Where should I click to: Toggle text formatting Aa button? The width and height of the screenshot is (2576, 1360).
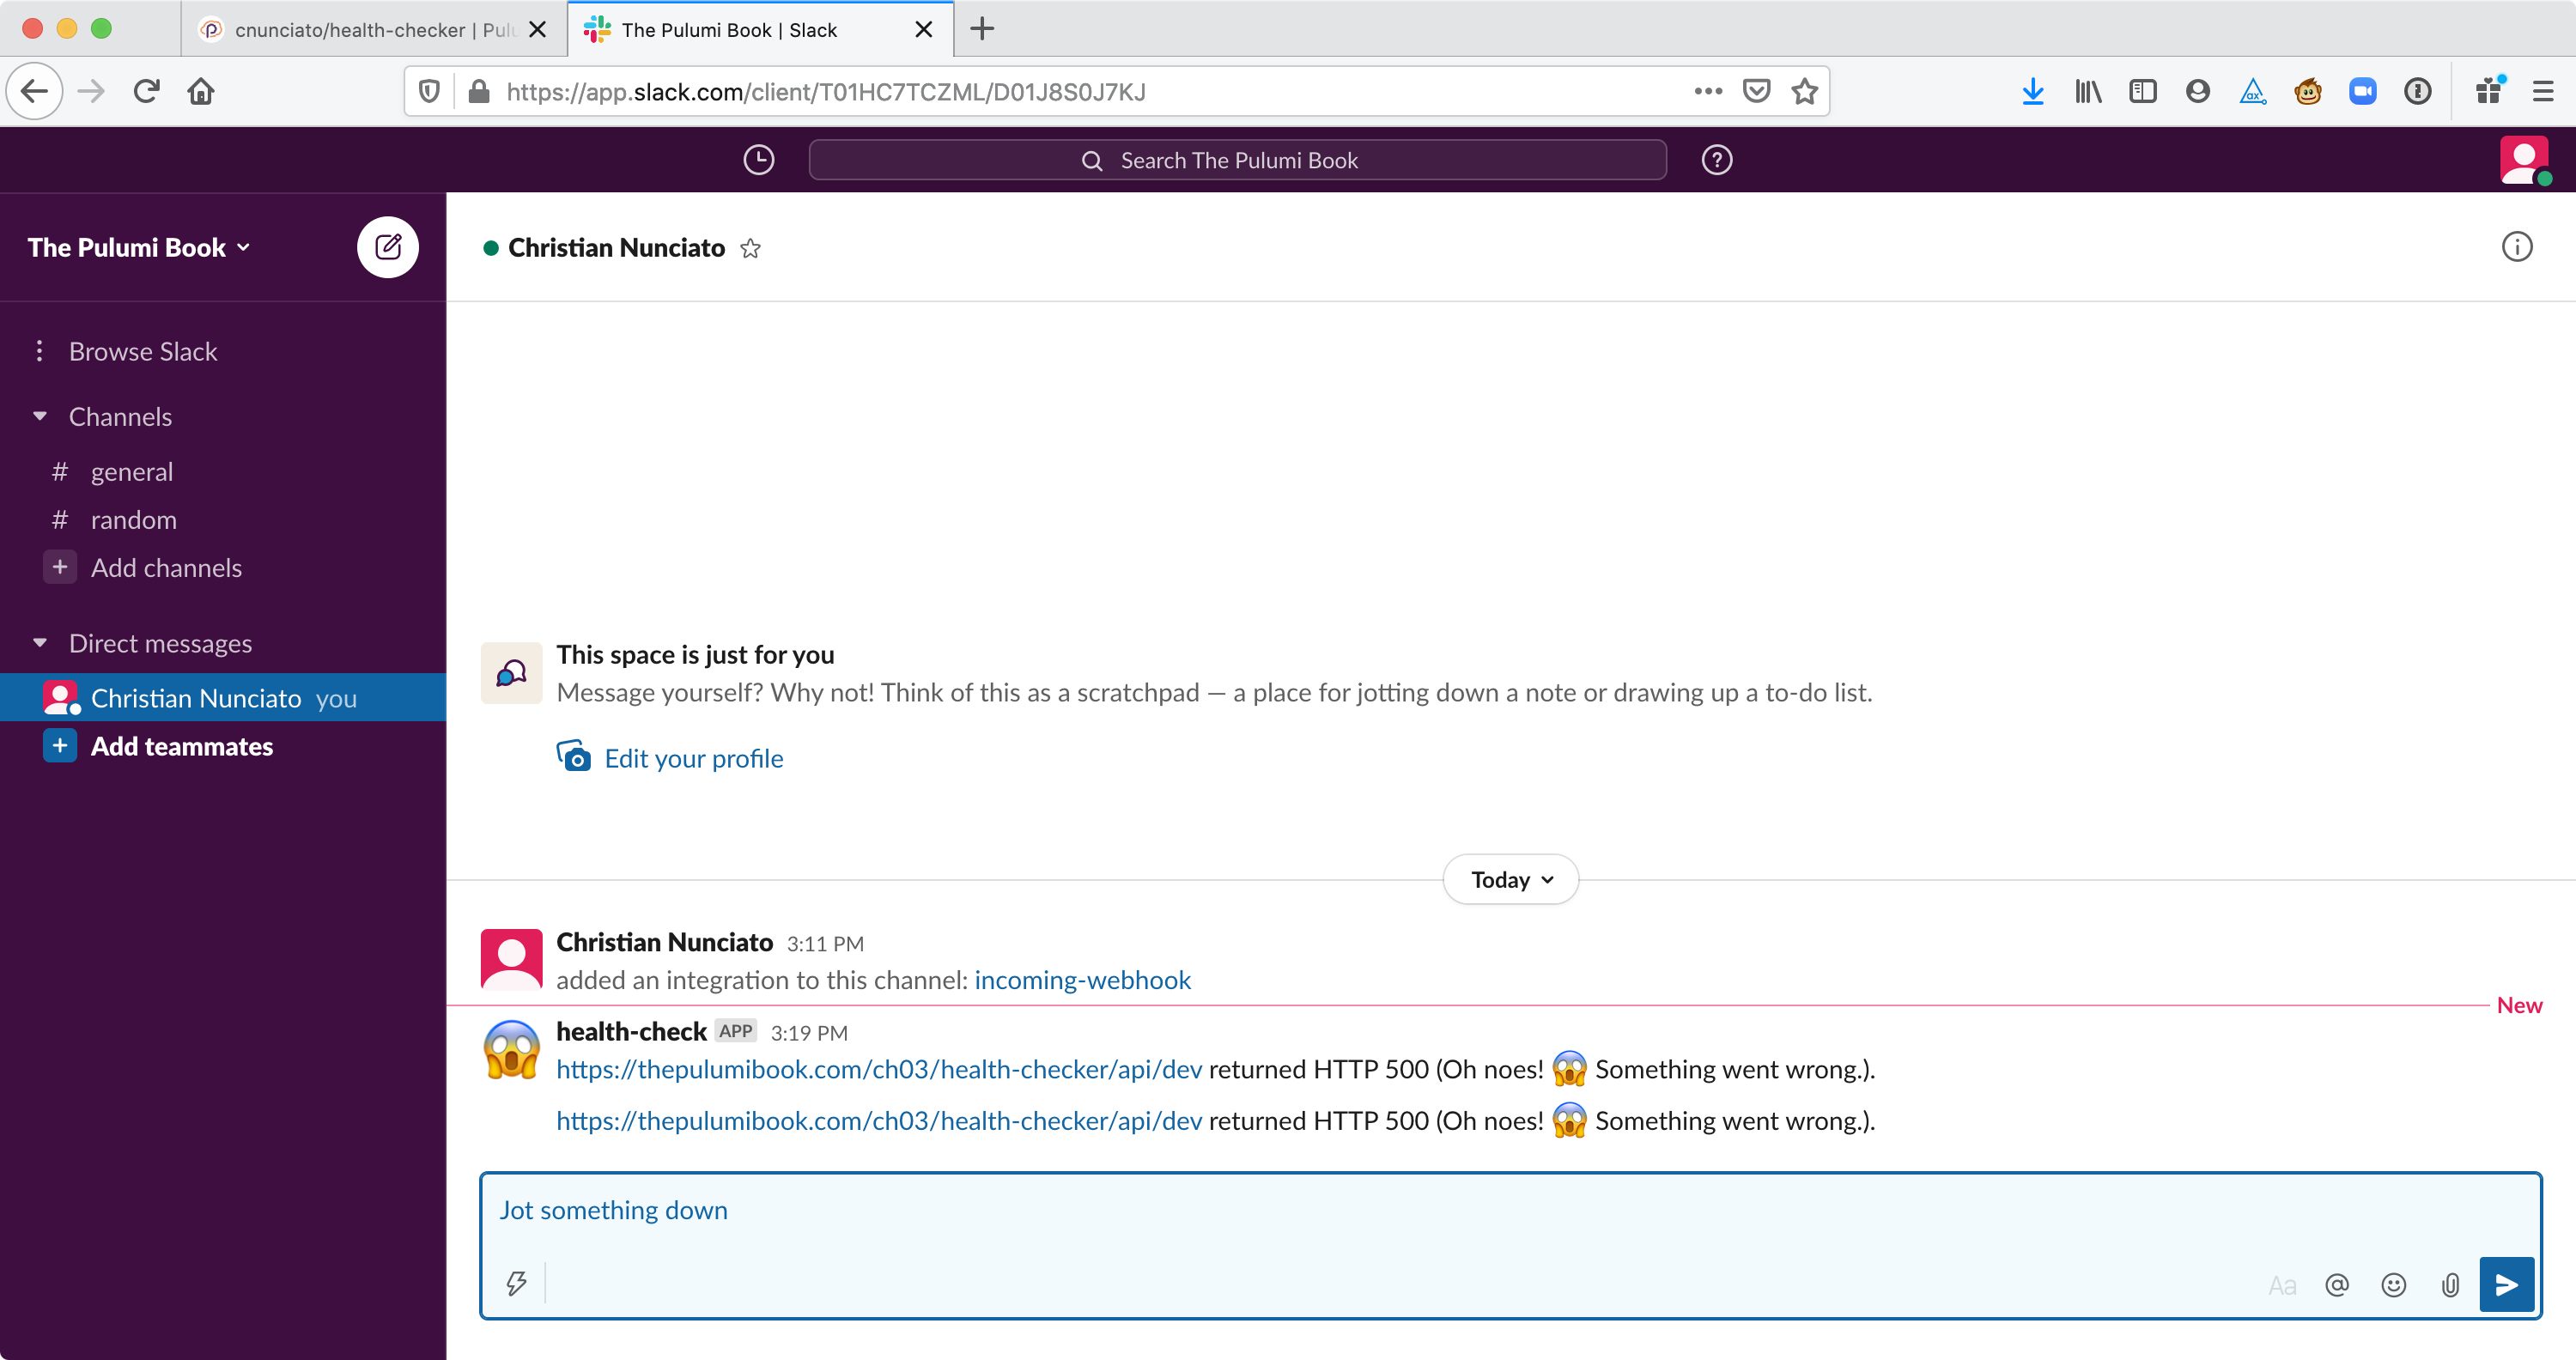point(2282,1285)
